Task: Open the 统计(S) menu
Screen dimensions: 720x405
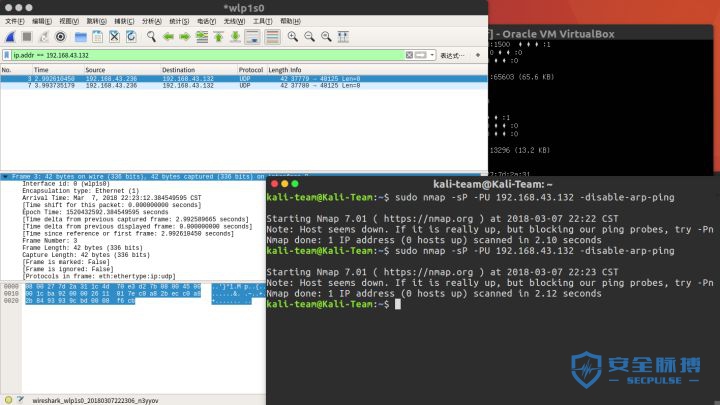Action: (179, 21)
